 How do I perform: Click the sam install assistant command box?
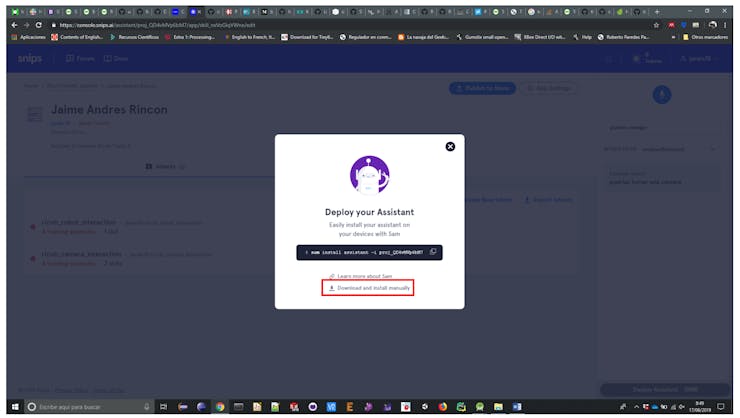point(369,252)
